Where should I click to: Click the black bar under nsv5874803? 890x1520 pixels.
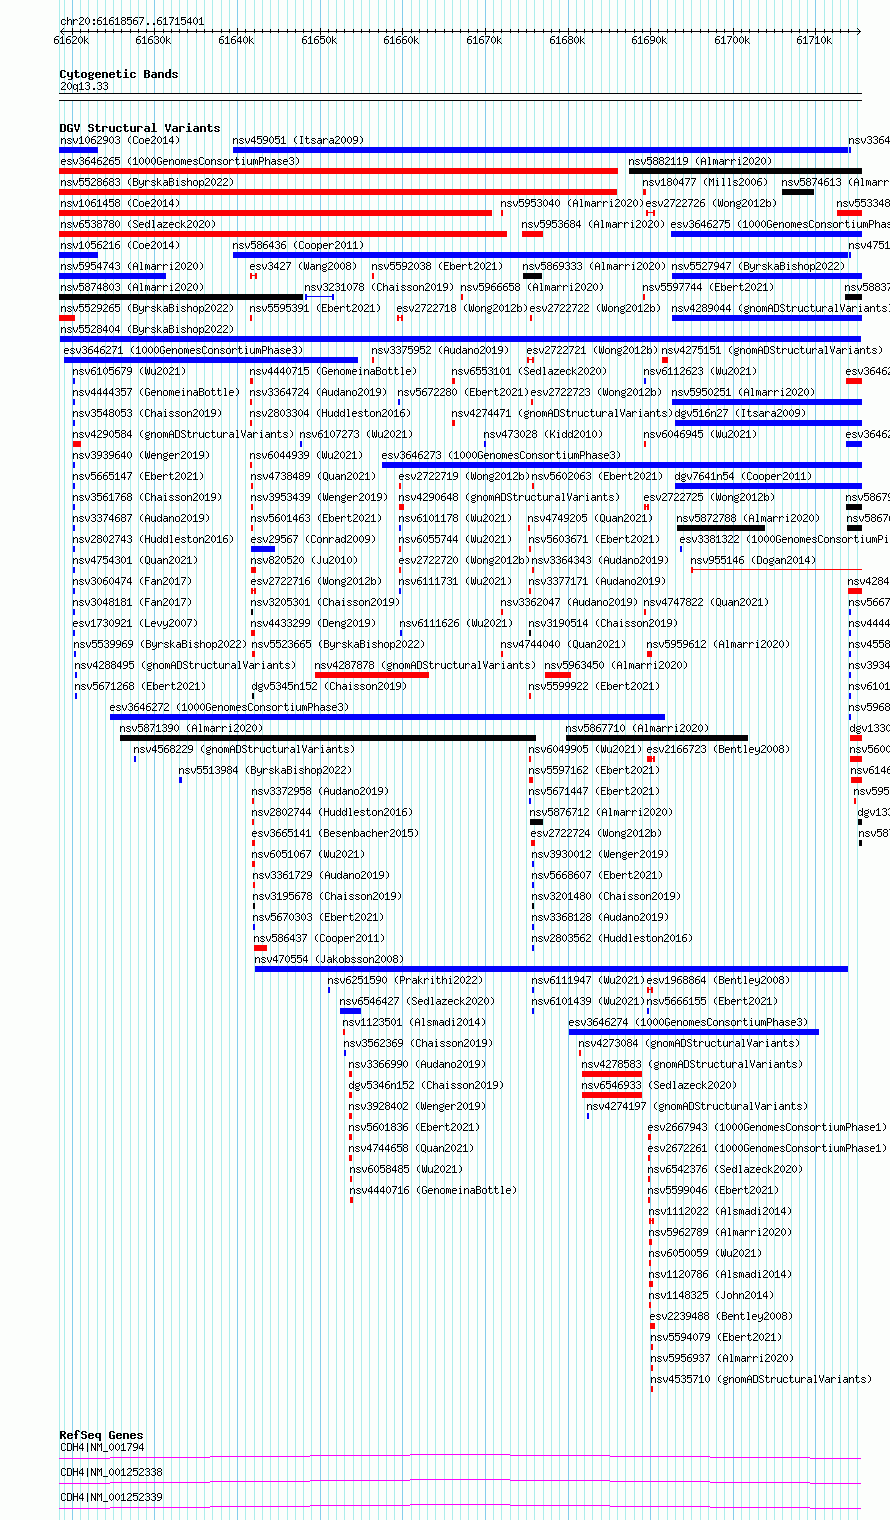(x=182, y=297)
